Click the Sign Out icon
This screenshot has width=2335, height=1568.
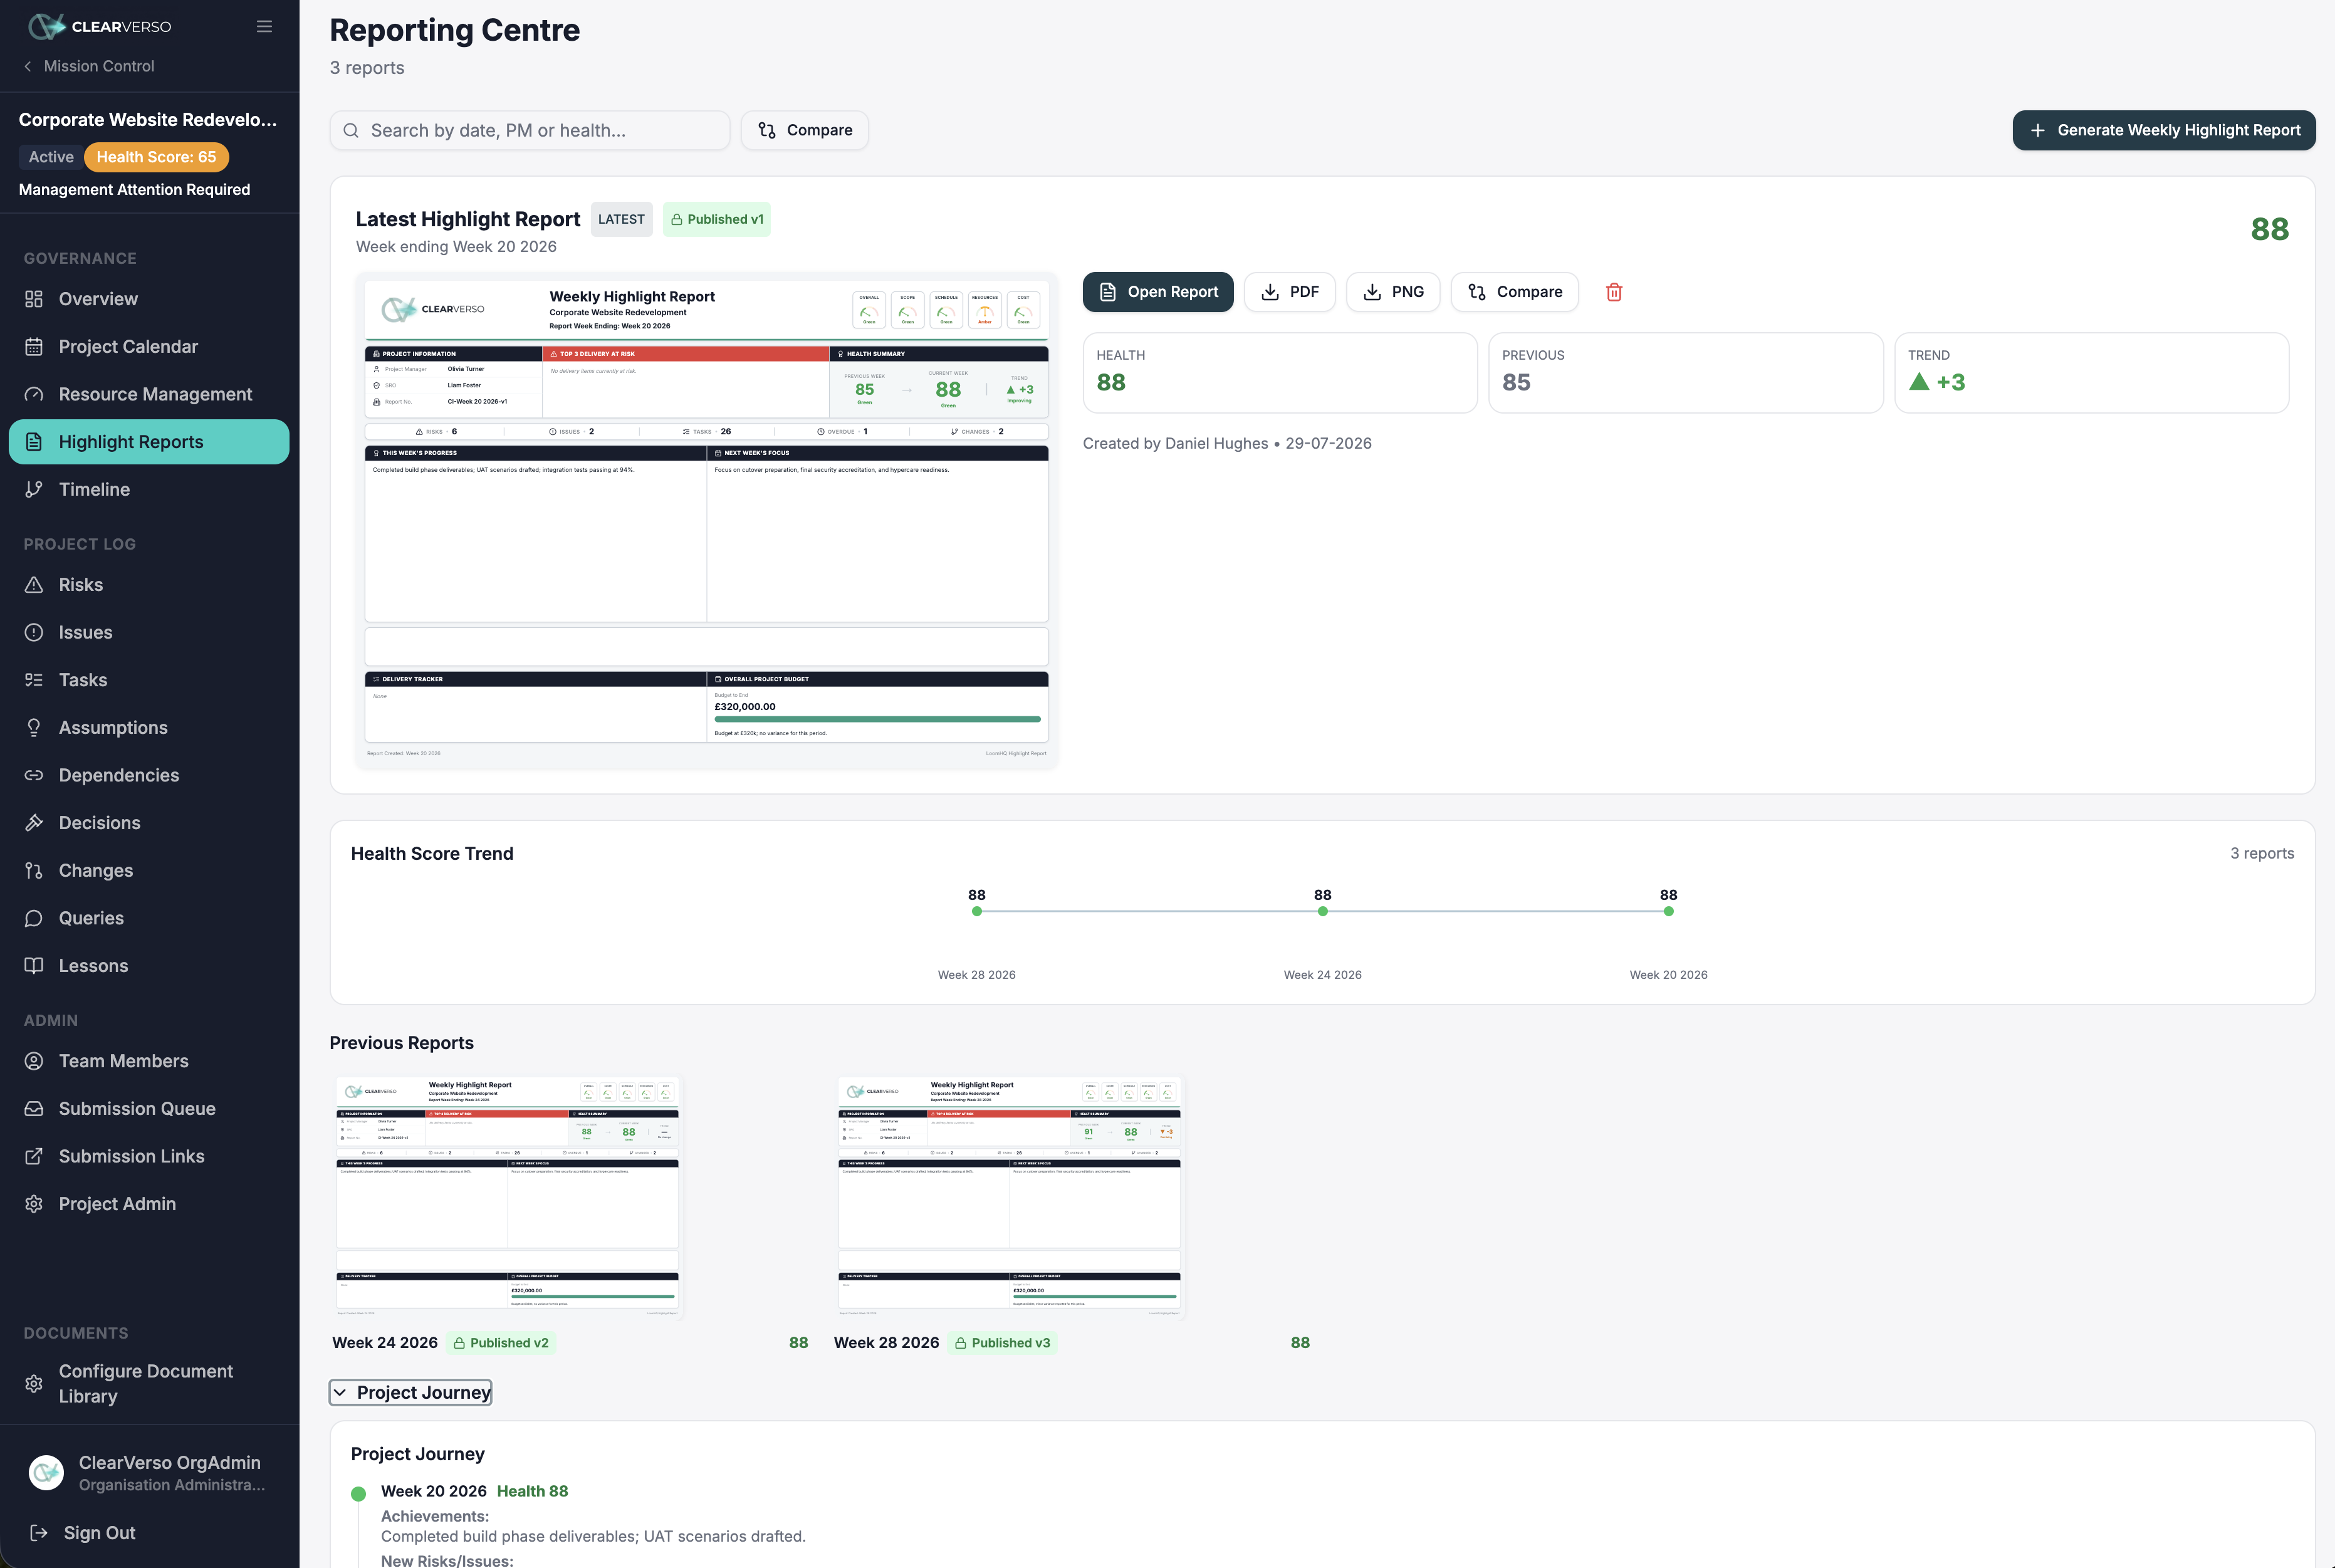tap(39, 1533)
